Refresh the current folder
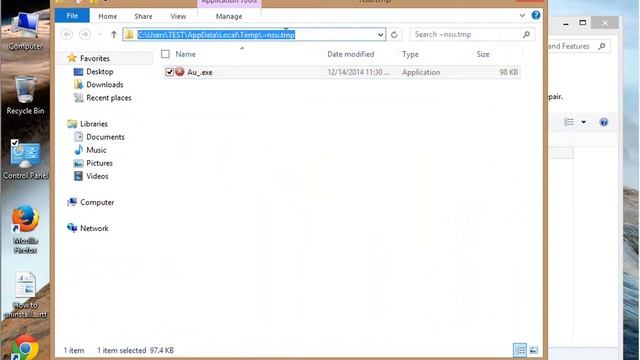 point(394,35)
